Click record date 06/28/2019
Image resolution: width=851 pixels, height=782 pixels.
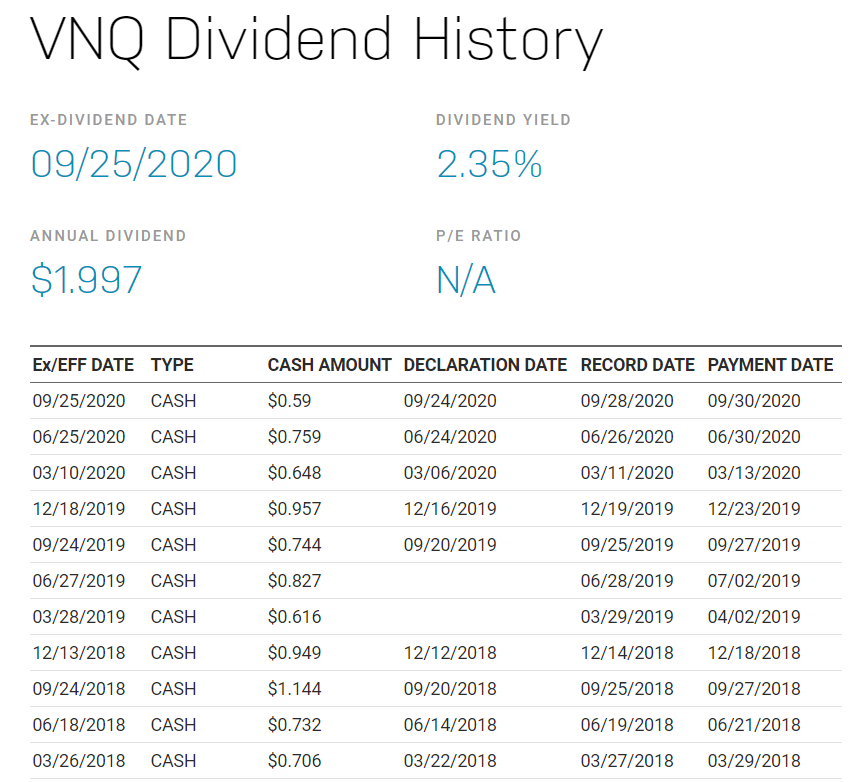tap(627, 581)
